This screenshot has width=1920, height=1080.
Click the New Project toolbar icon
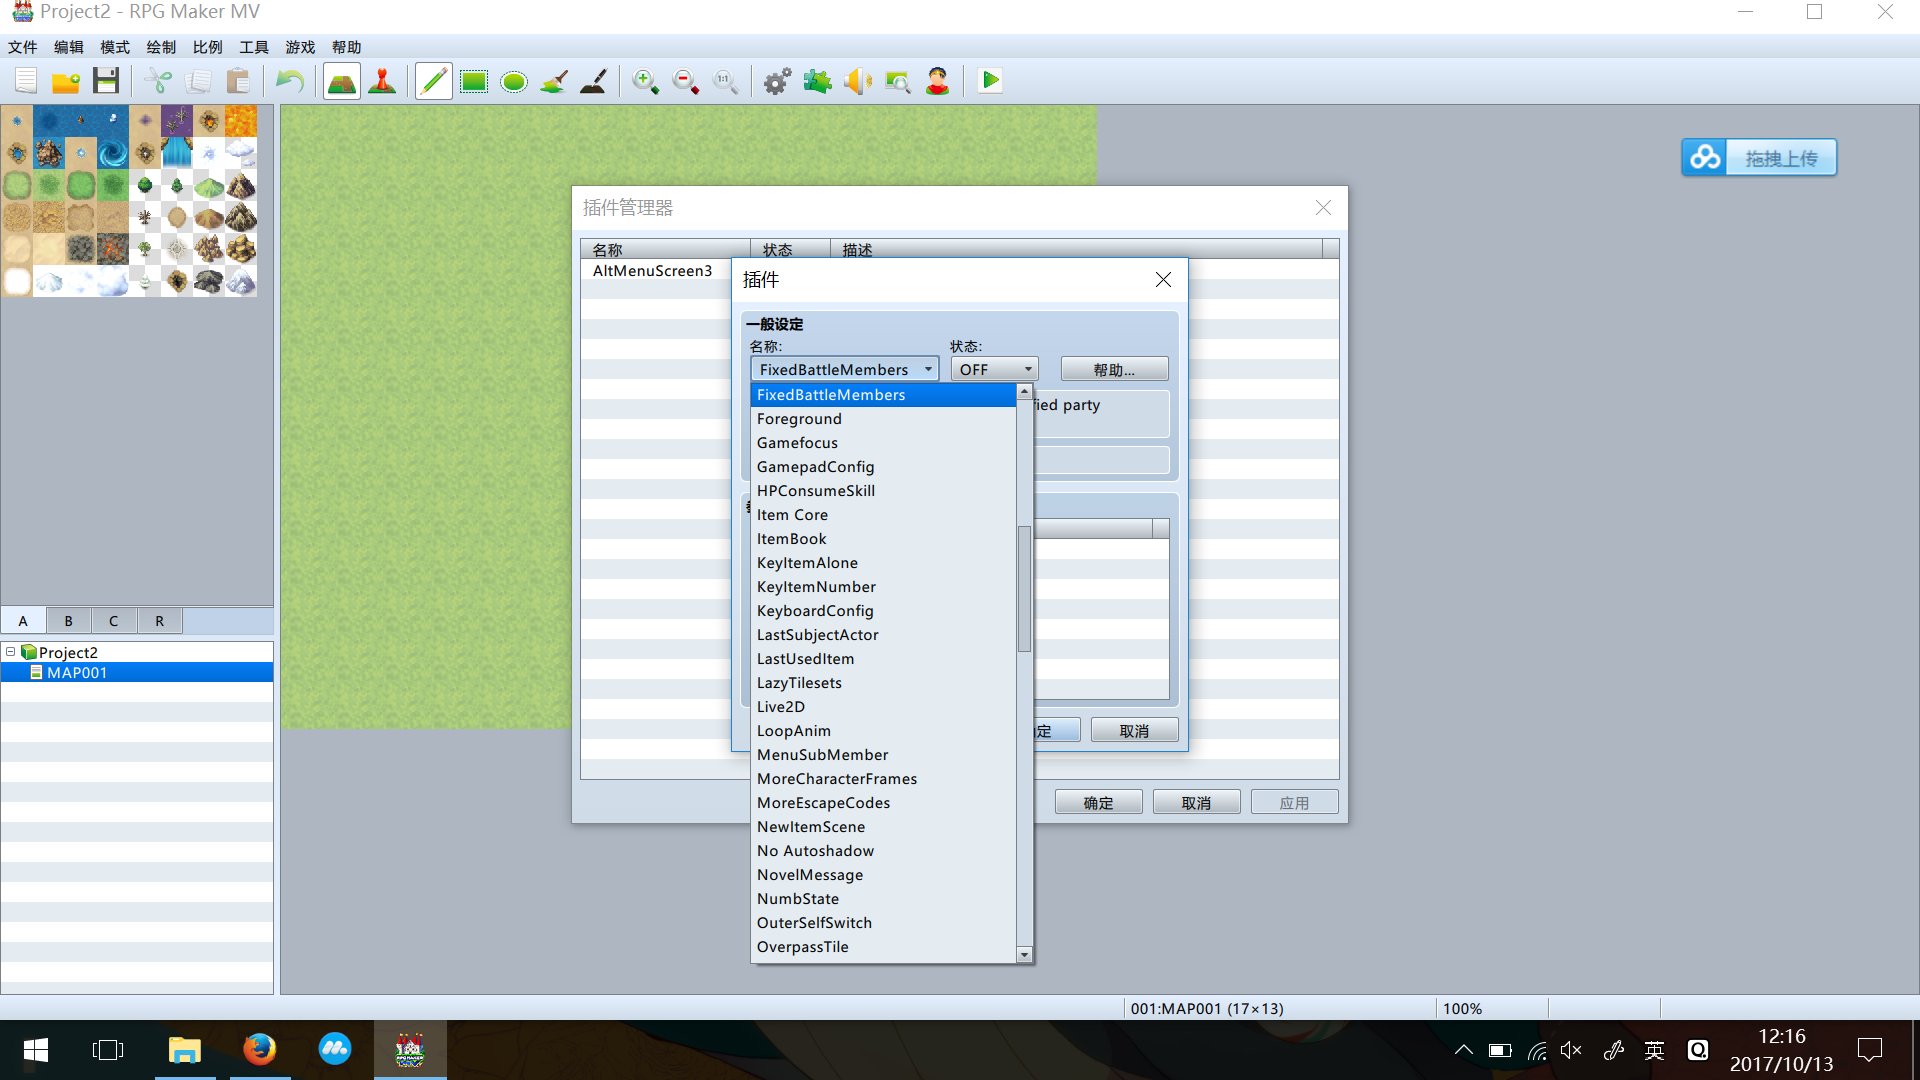(x=26, y=81)
